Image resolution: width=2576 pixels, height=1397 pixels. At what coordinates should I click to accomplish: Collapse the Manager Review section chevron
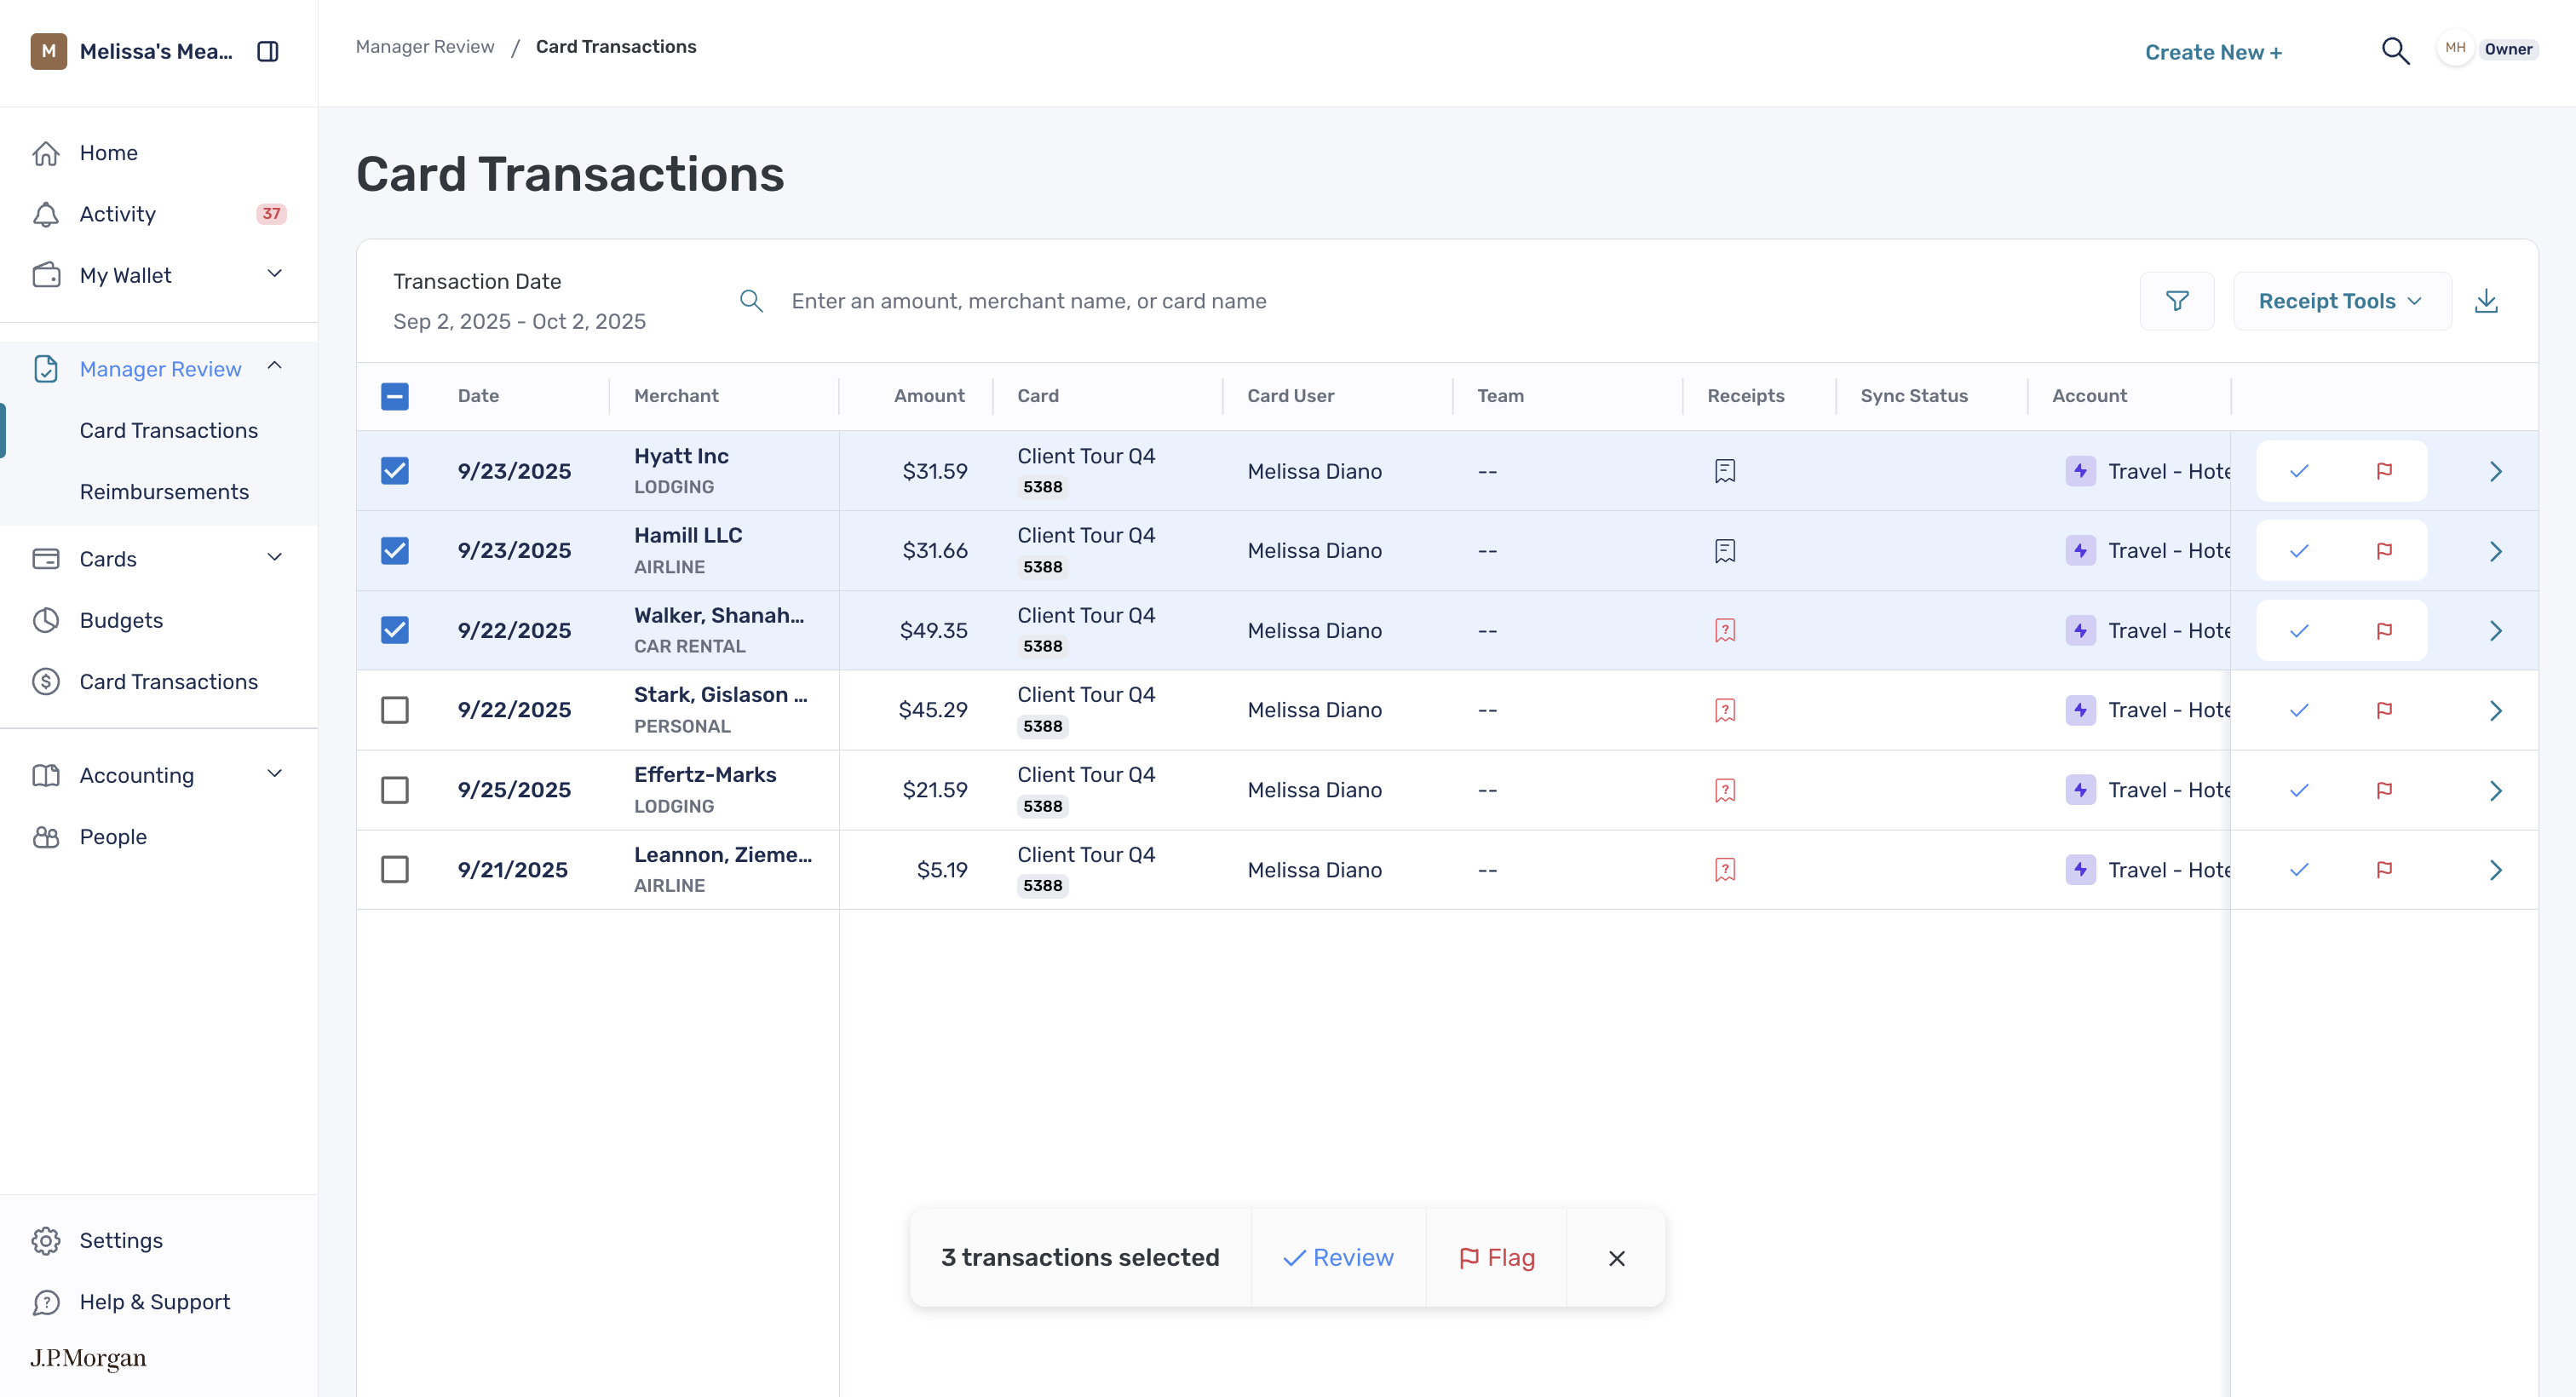pyautogui.click(x=275, y=367)
